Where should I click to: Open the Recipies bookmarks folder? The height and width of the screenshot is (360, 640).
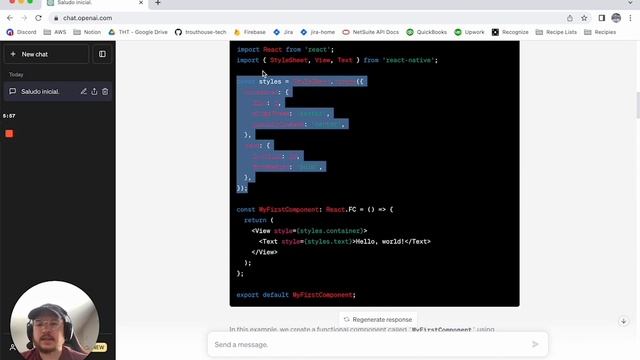tap(600, 32)
